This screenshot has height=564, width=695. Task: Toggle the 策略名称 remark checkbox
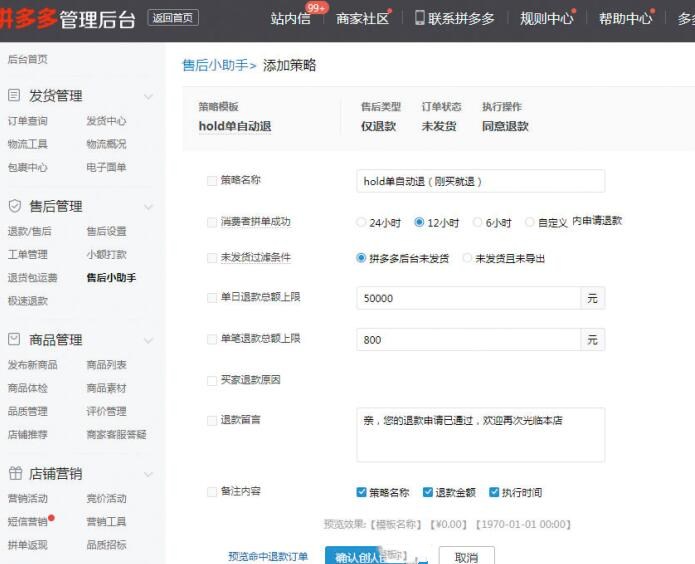point(362,492)
